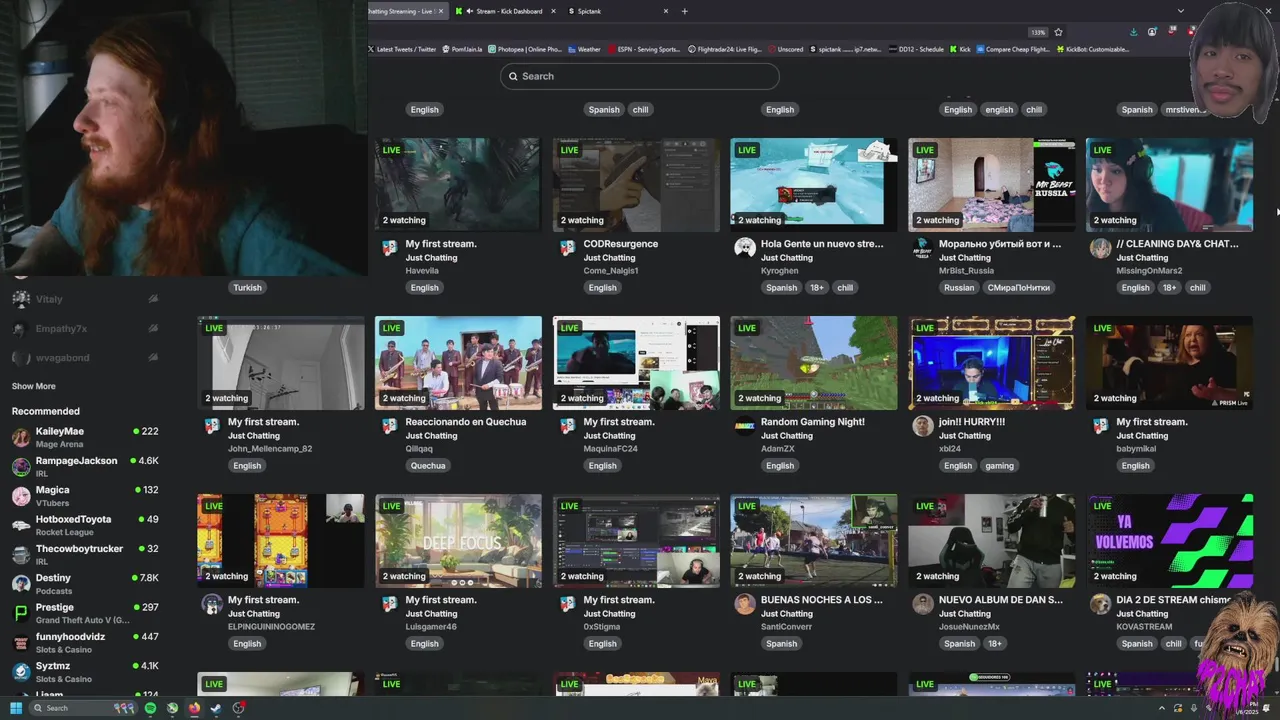This screenshot has height=720, width=1280.
Task: Open the Empathy7x channel in sidebar
Action: pyautogui.click(x=85, y=328)
